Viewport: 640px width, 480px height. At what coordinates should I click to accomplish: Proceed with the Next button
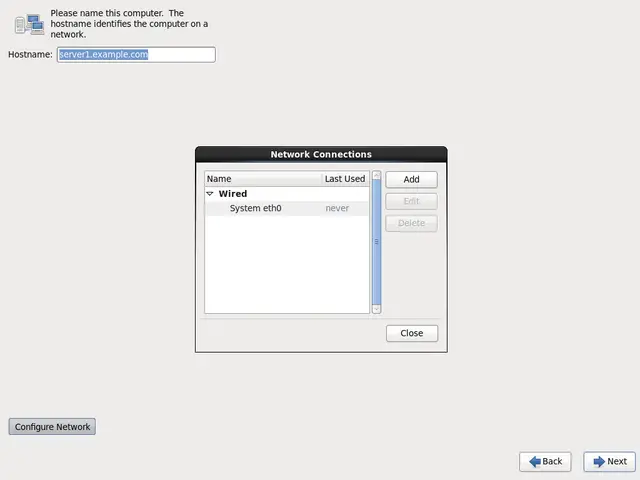coord(609,462)
